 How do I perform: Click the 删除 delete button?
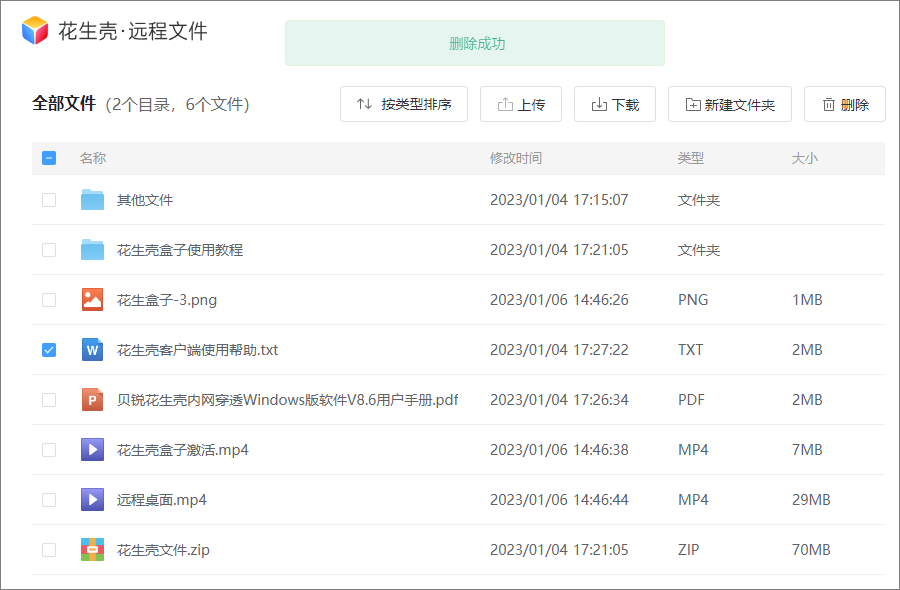(x=845, y=104)
